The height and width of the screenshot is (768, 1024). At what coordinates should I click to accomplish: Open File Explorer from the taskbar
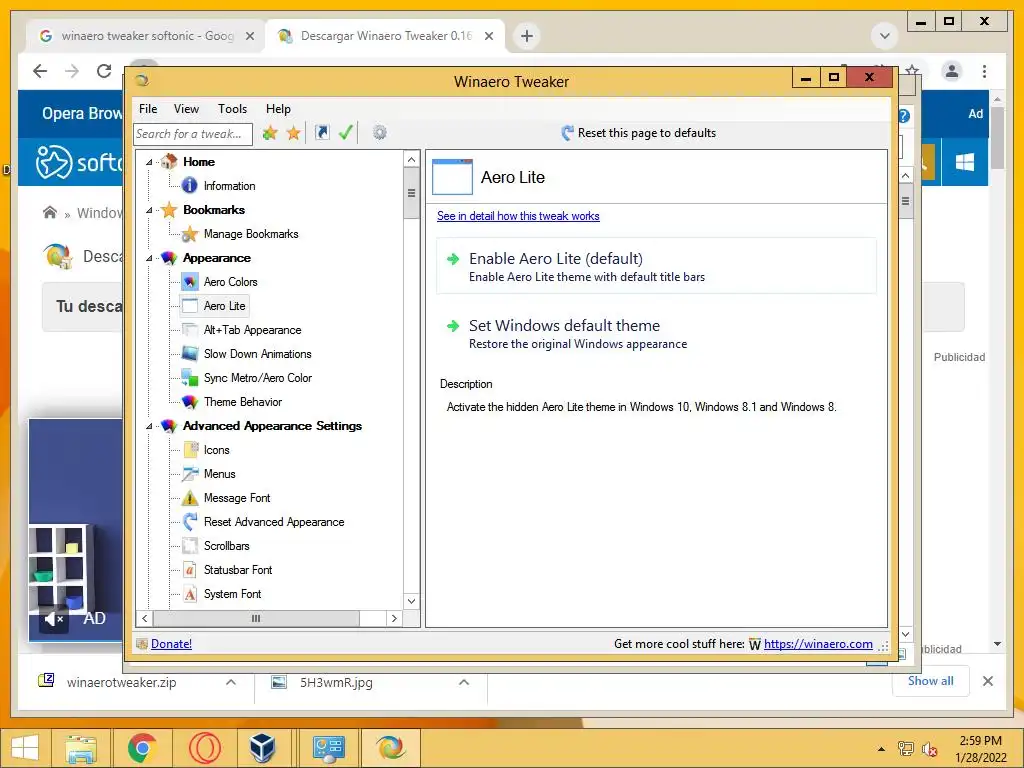pyautogui.click(x=80, y=748)
